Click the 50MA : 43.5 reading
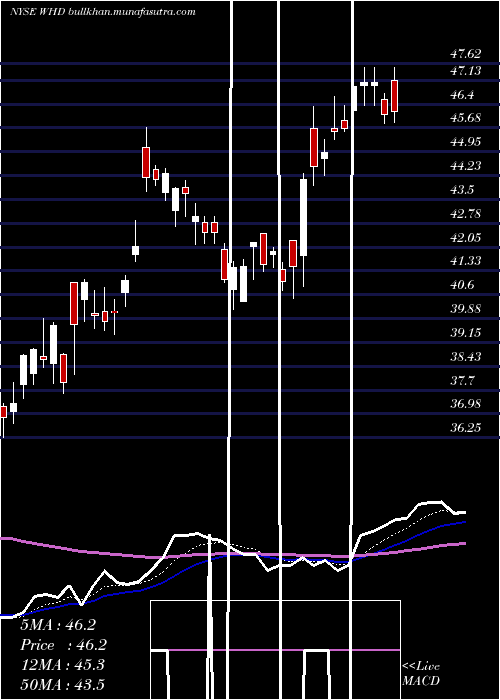 click(62, 684)
